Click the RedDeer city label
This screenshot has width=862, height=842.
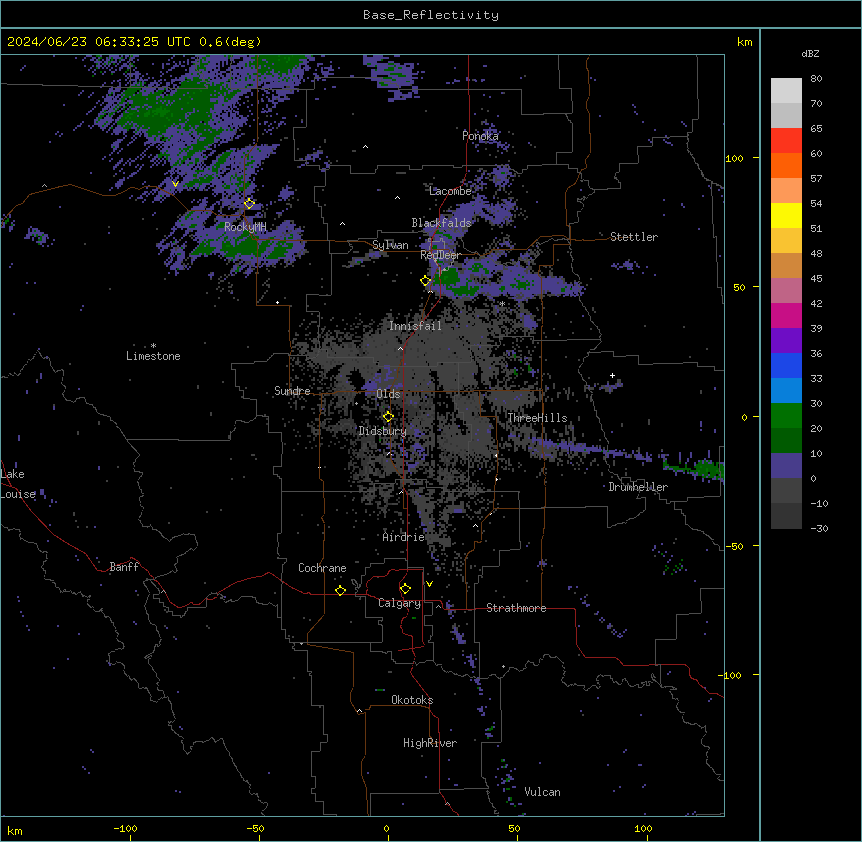coord(441,256)
